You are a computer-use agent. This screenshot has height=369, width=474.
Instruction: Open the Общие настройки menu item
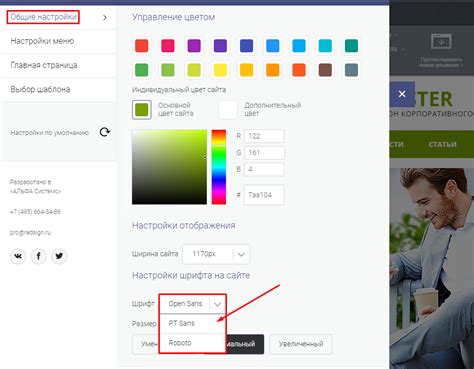43,17
